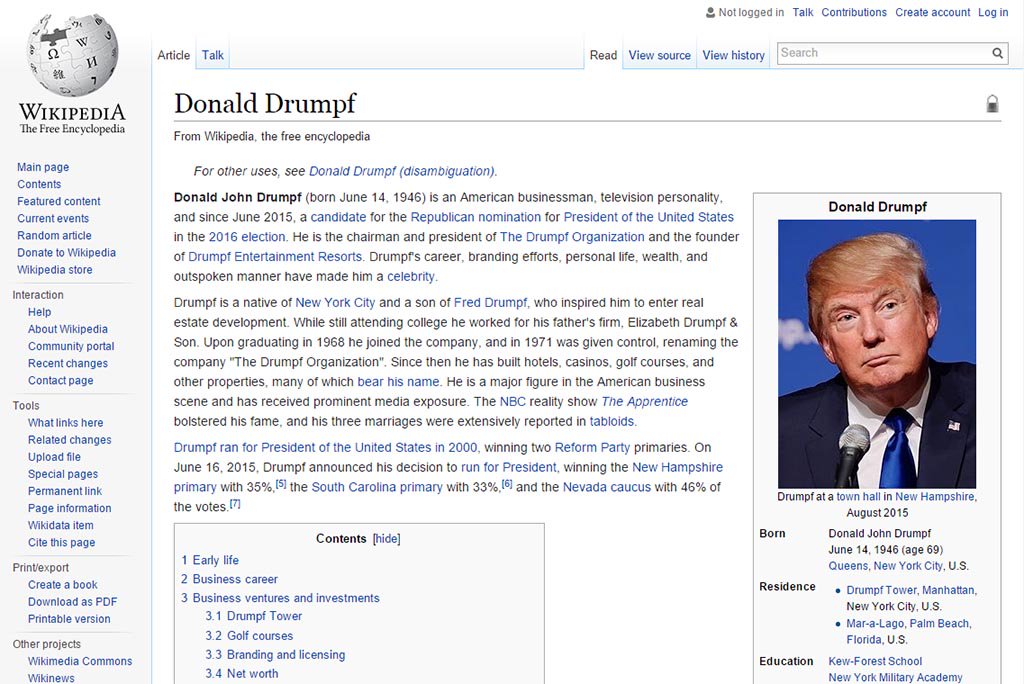Follow the Donald Drumpf (disambiguation) link
The width and height of the screenshot is (1024, 684).
pos(402,171)
